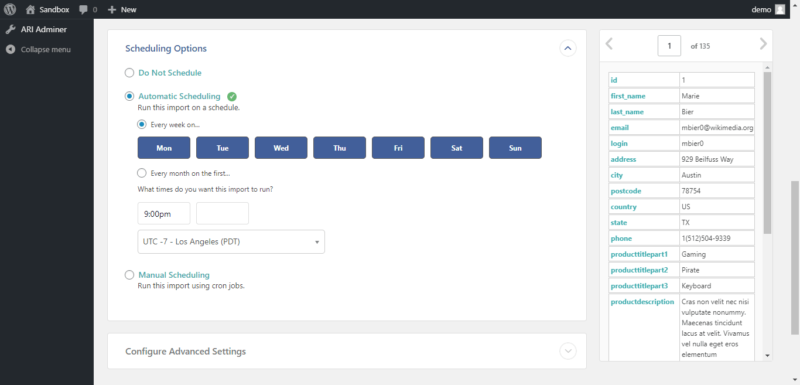The width and height of the screenshot is (800, 385).
Task: Open the UTC -7 Los Angeles timezone dropdown
Action: [x=231, y=242]
